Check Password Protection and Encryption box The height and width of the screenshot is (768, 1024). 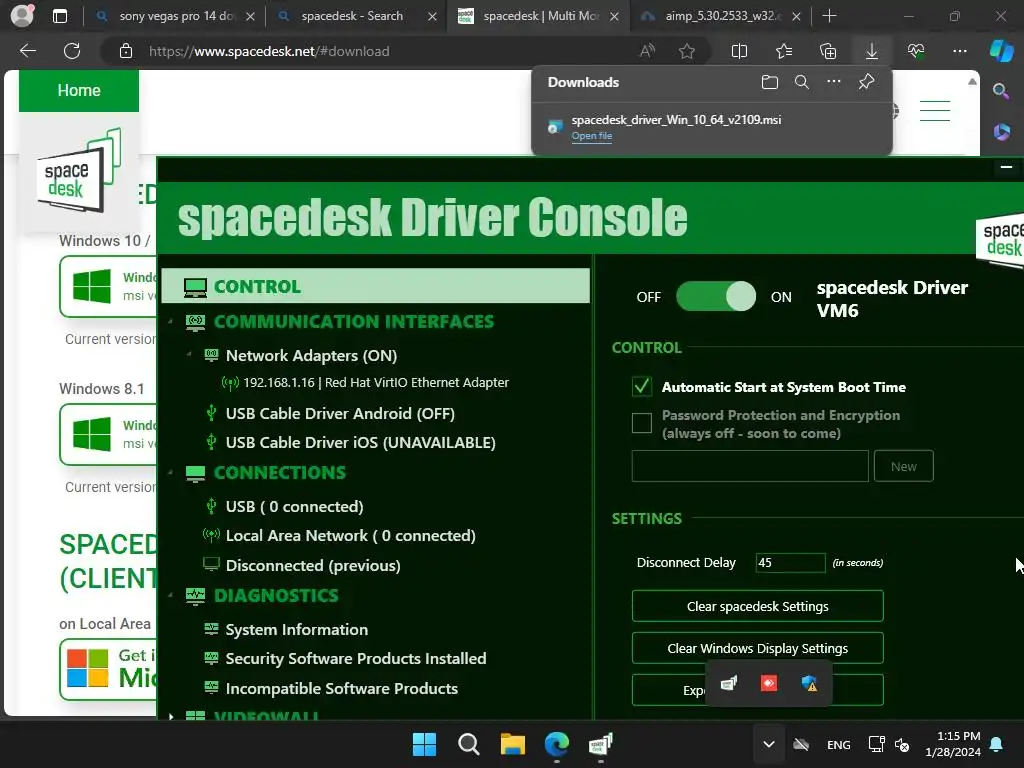tap(642, 423)
